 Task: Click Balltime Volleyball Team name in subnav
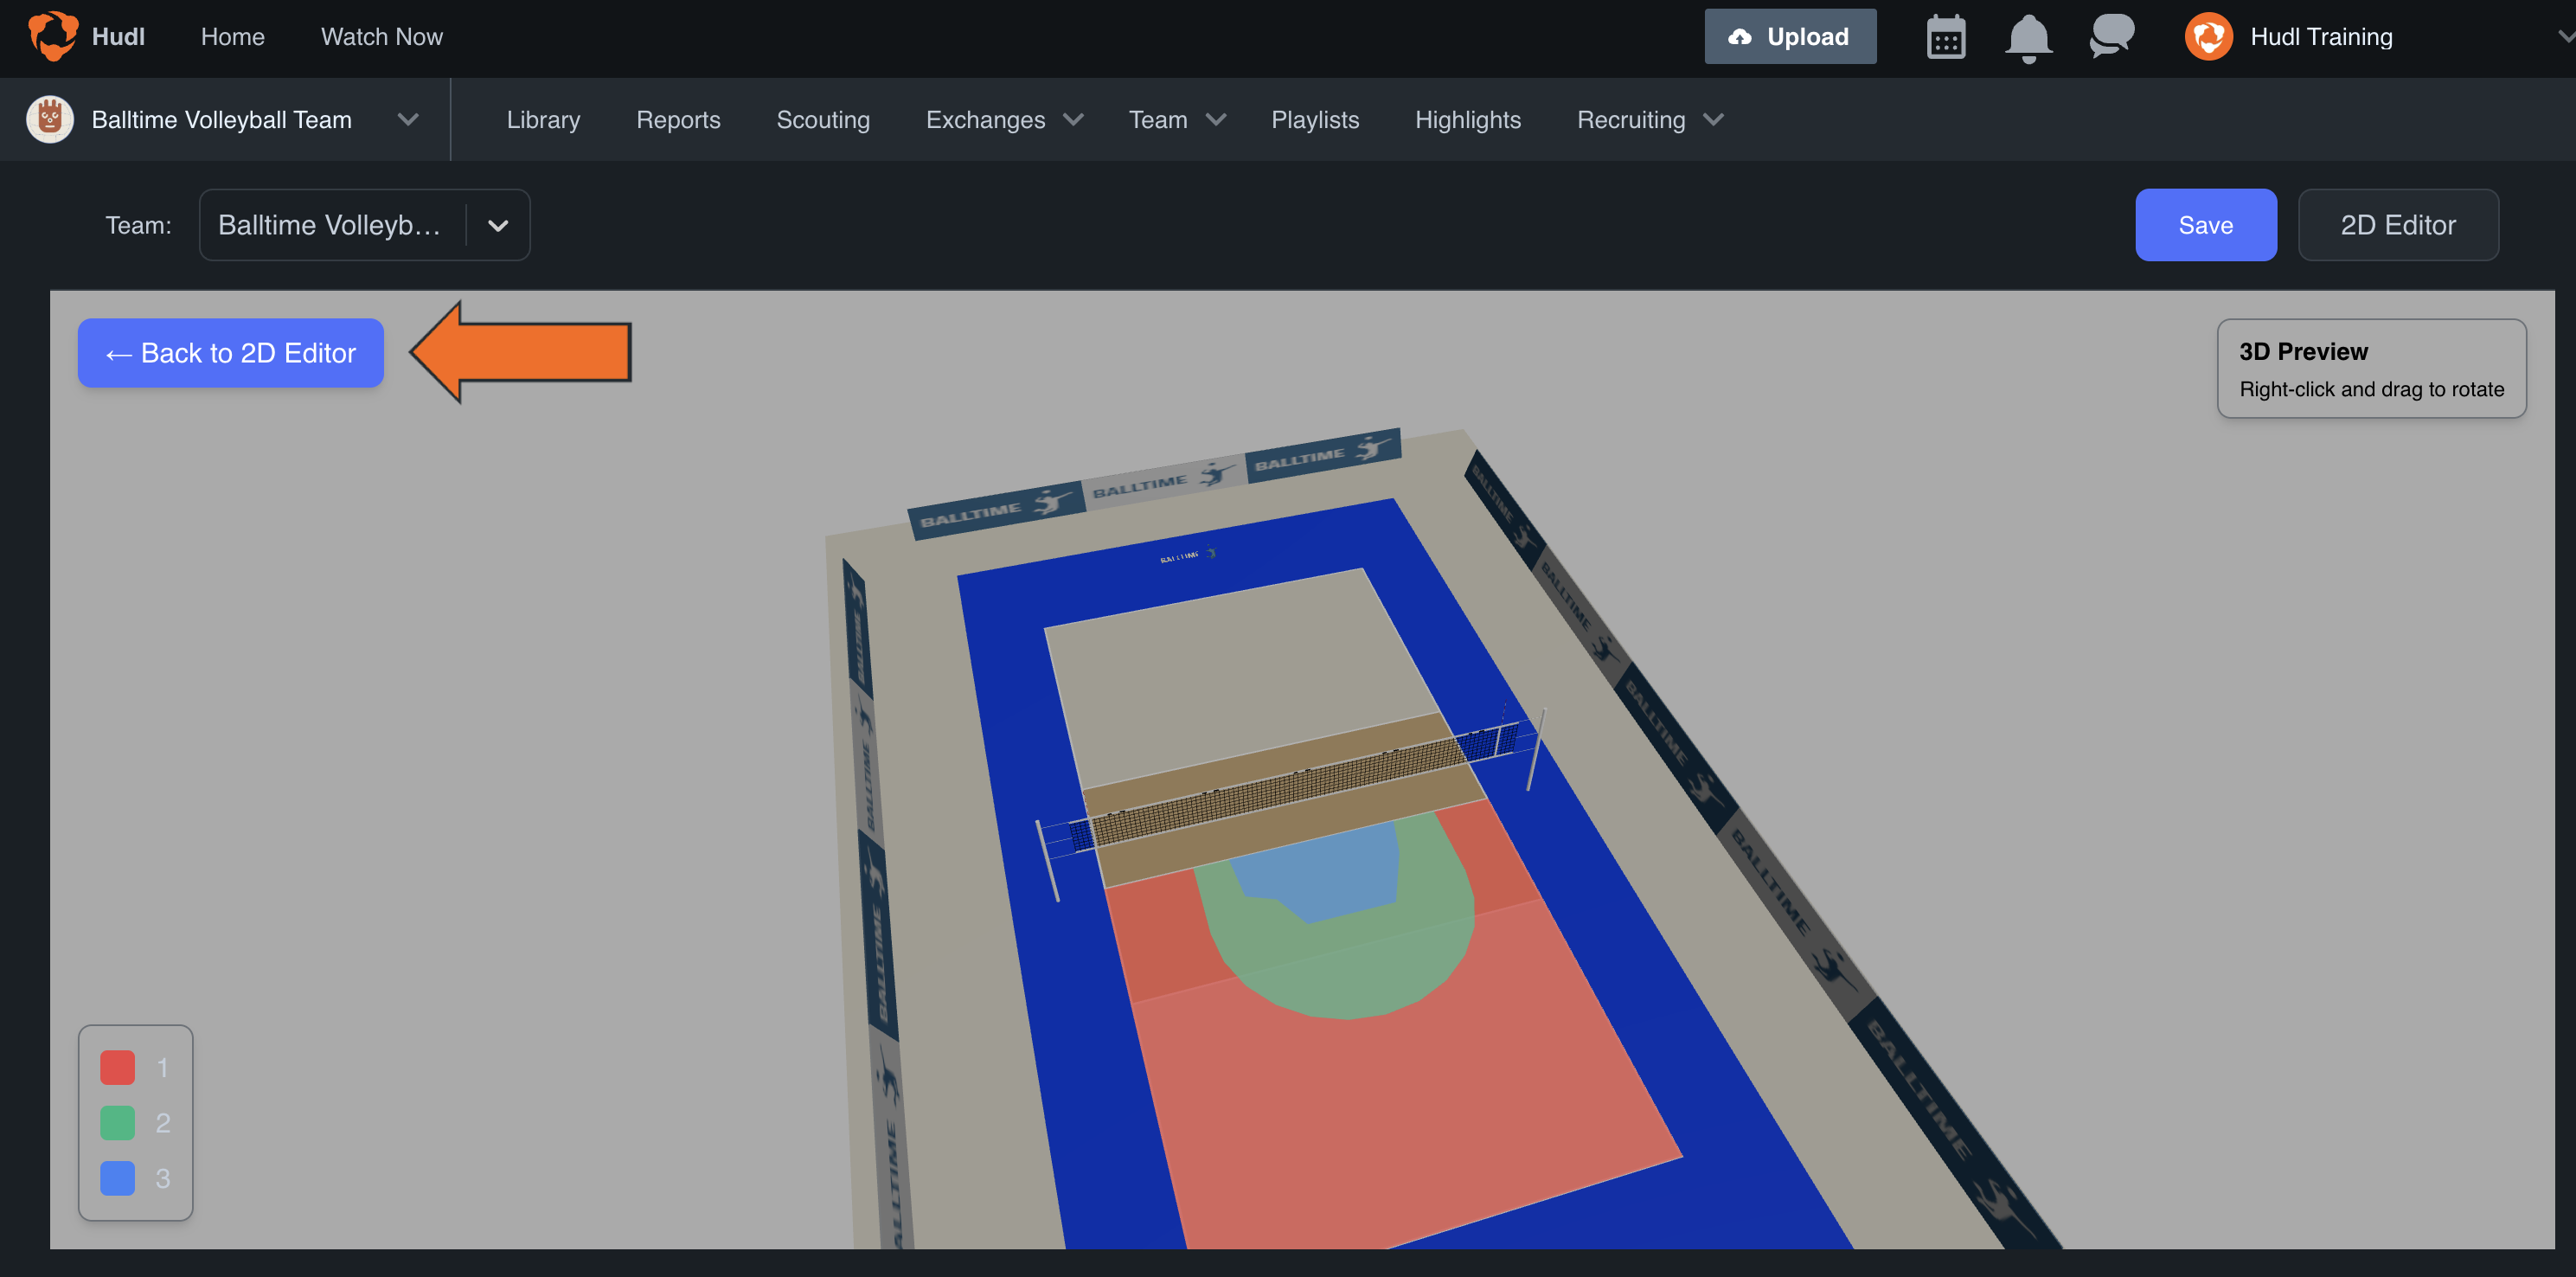221,120
